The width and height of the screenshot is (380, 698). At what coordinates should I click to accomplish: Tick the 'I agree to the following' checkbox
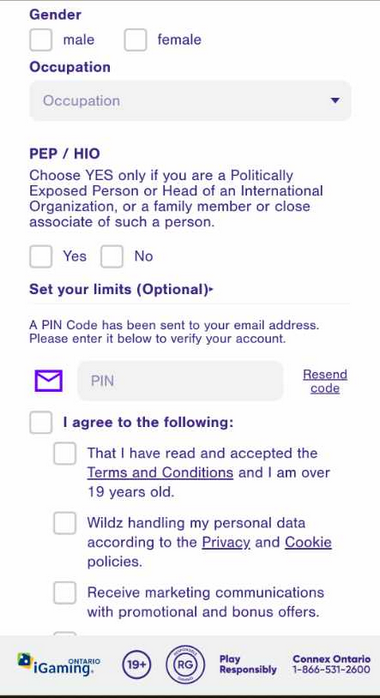pos(41,422)
